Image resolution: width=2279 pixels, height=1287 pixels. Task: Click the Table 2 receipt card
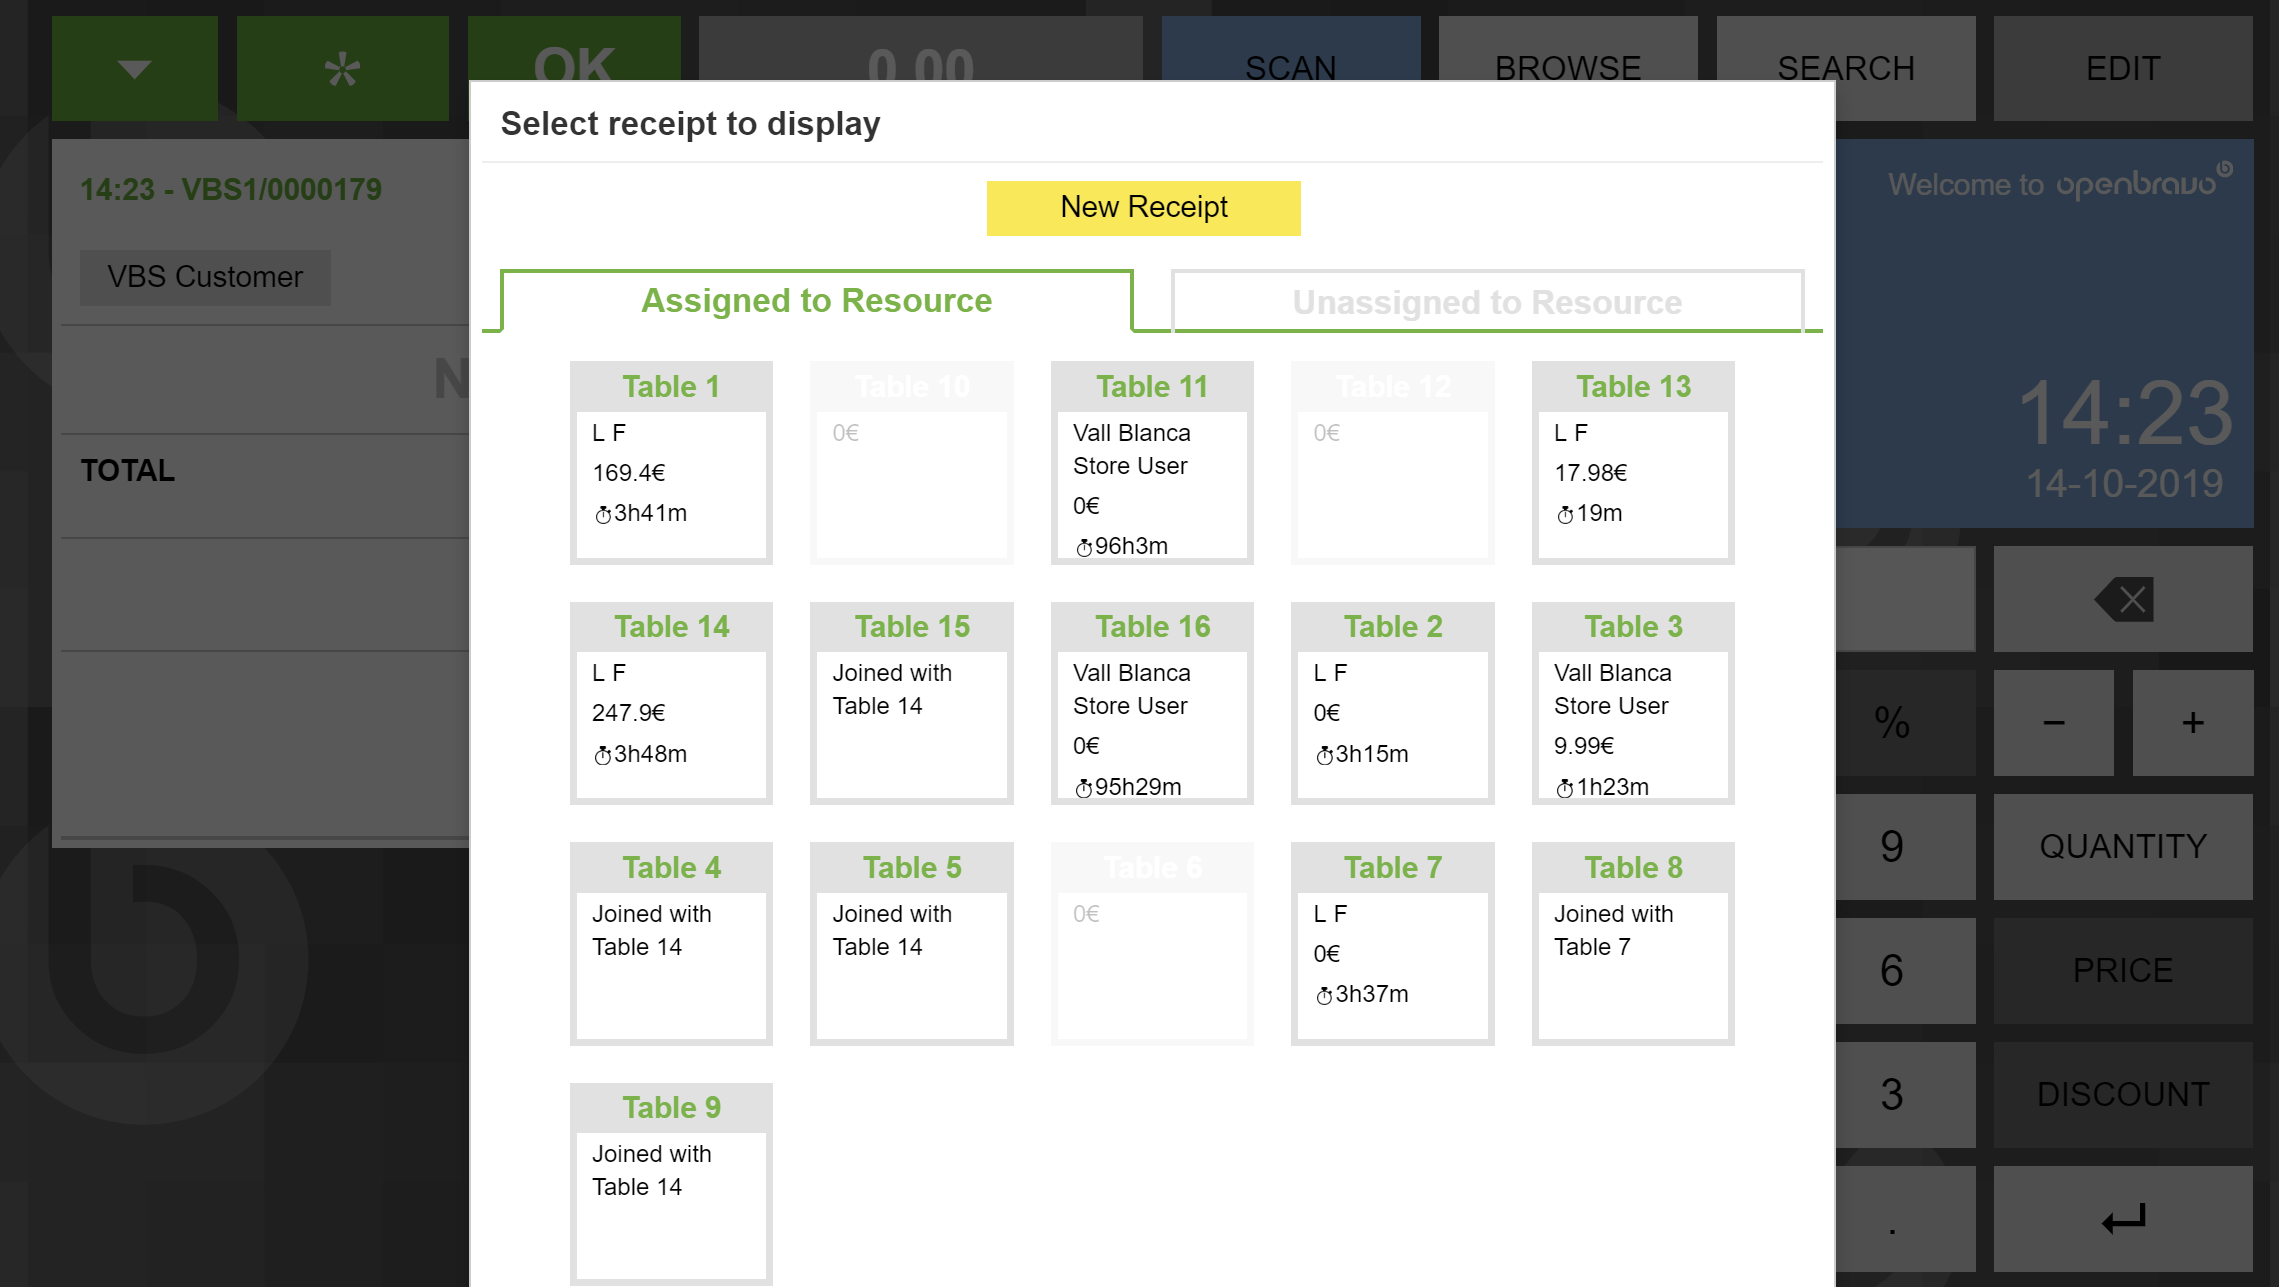point(1392,703)
